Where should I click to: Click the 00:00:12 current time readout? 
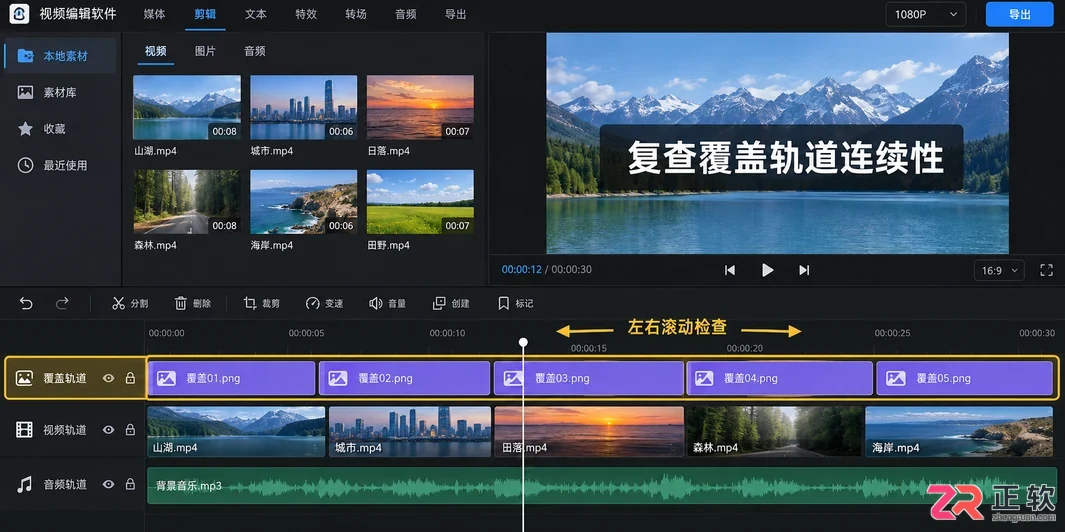click(x=522, y=270)
